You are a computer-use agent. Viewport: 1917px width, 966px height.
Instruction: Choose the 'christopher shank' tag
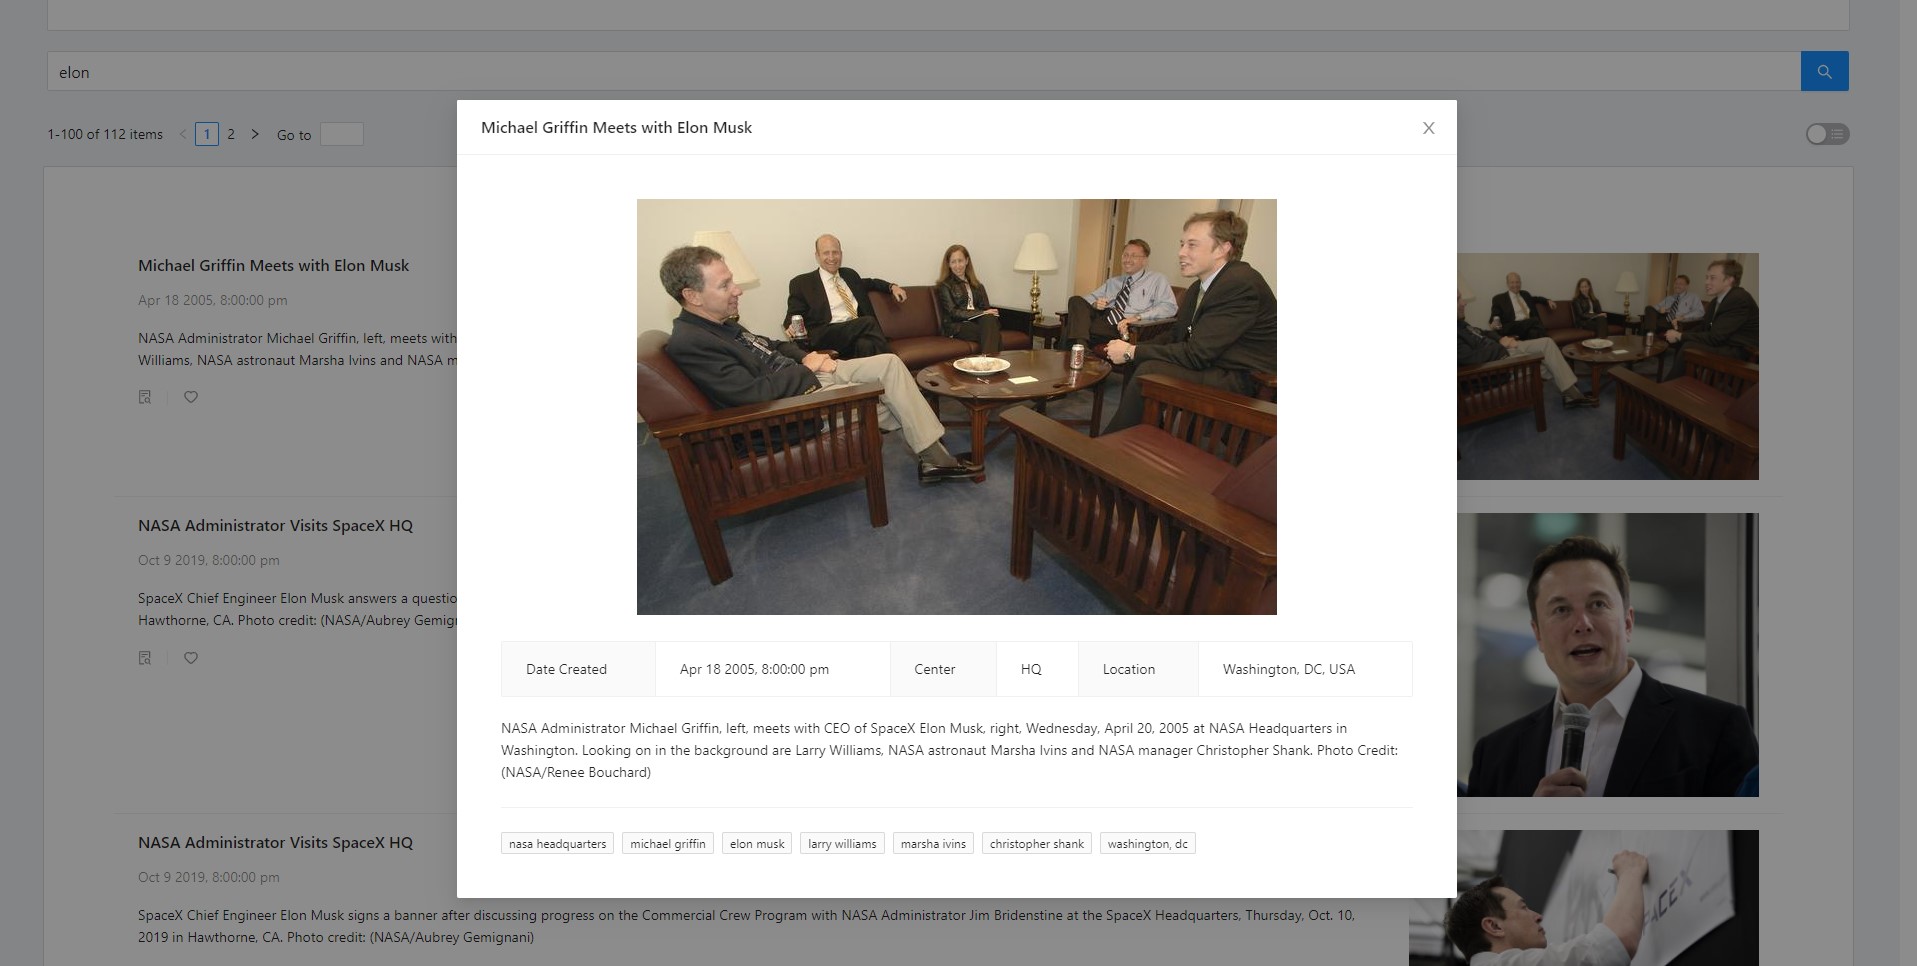coord(1036,844)
